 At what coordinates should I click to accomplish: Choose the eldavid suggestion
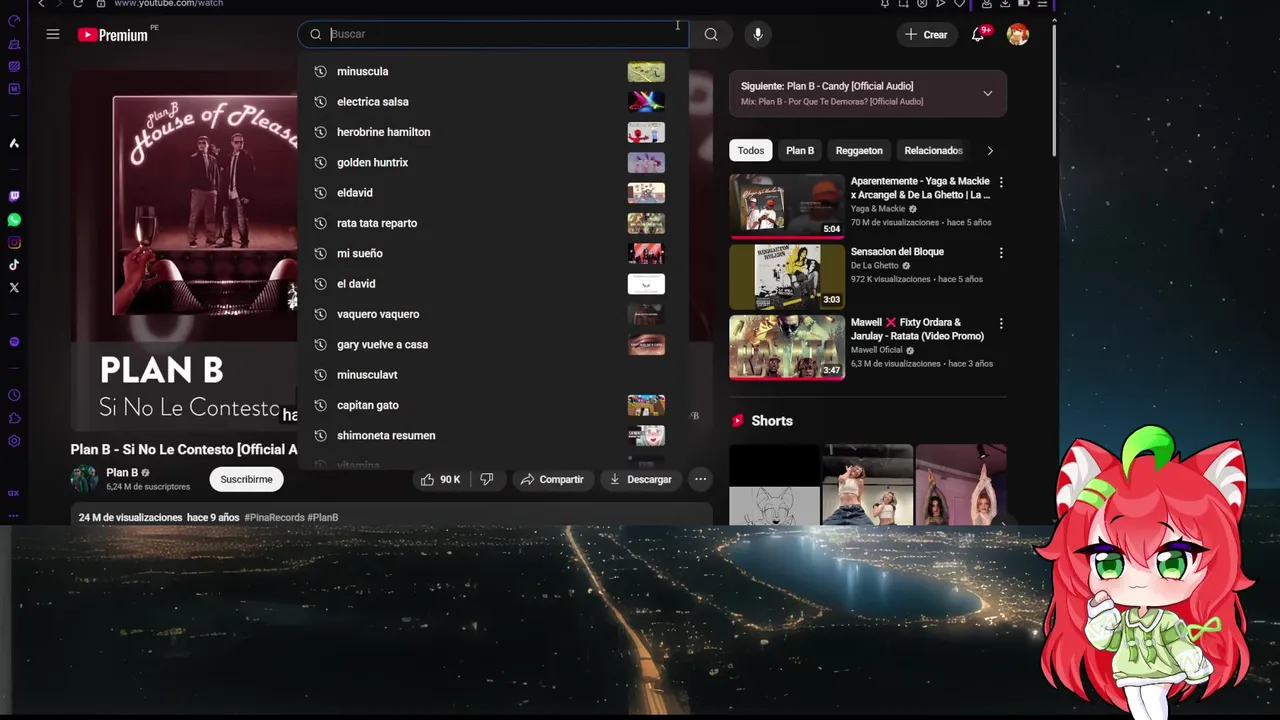pyautogui.click(x=492, y=193)
